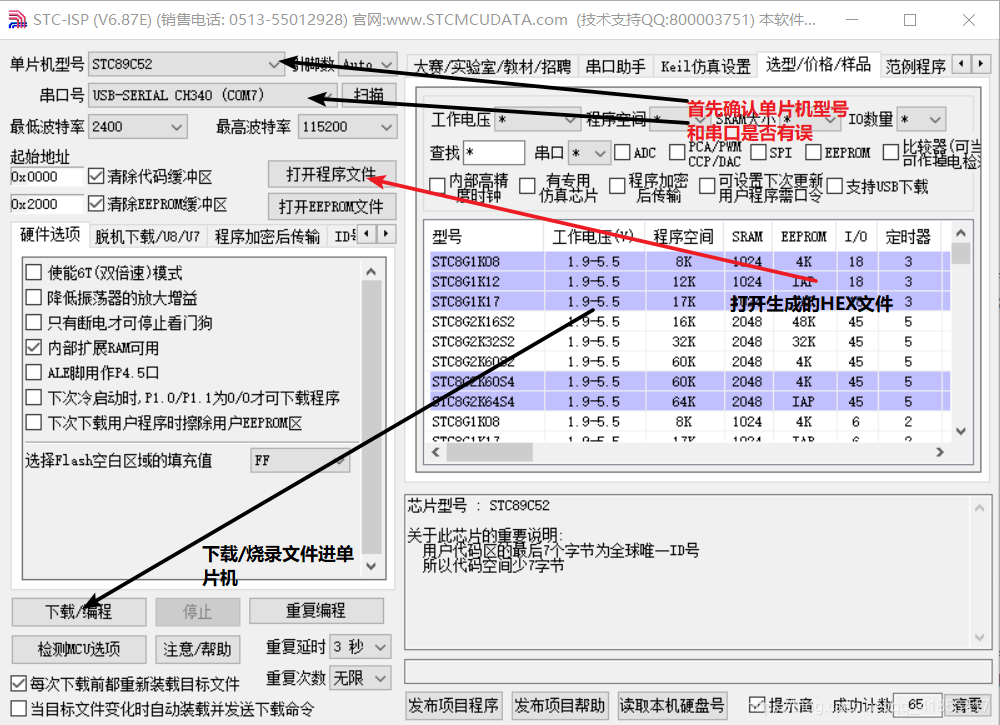Click 打开EEPROM文件 button

(x=332, y=207)
